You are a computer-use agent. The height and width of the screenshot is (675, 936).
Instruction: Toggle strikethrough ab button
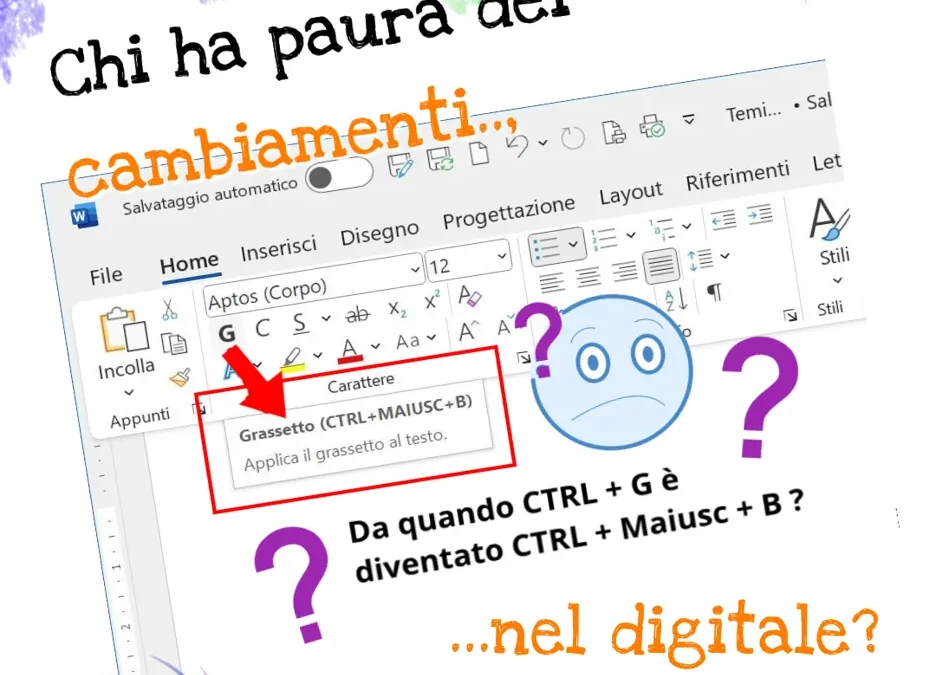358,314
